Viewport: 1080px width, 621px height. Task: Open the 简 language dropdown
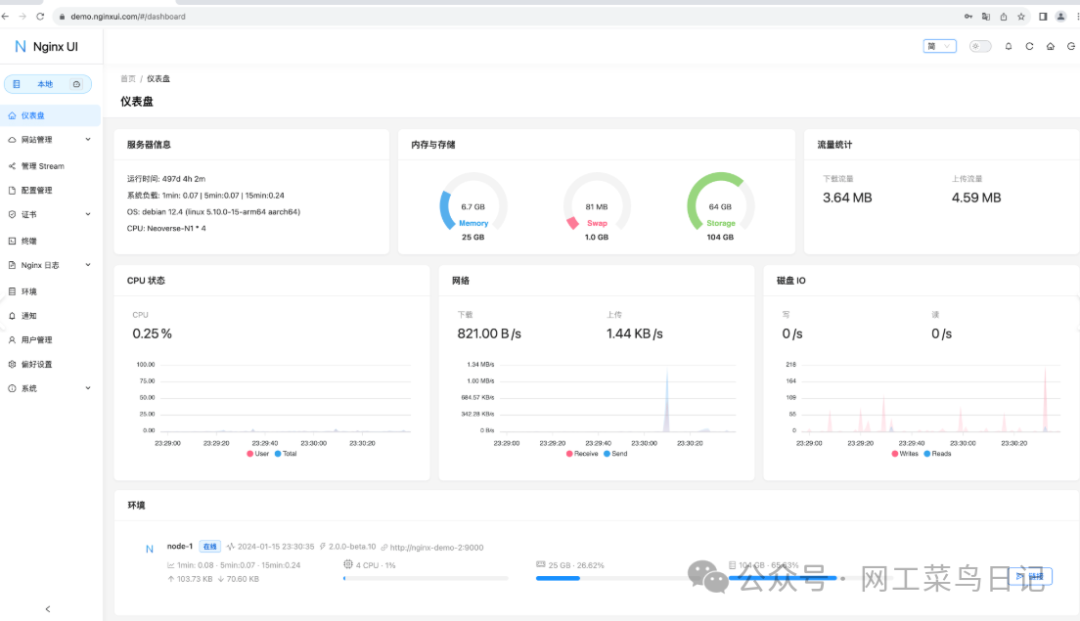point(939,46)
